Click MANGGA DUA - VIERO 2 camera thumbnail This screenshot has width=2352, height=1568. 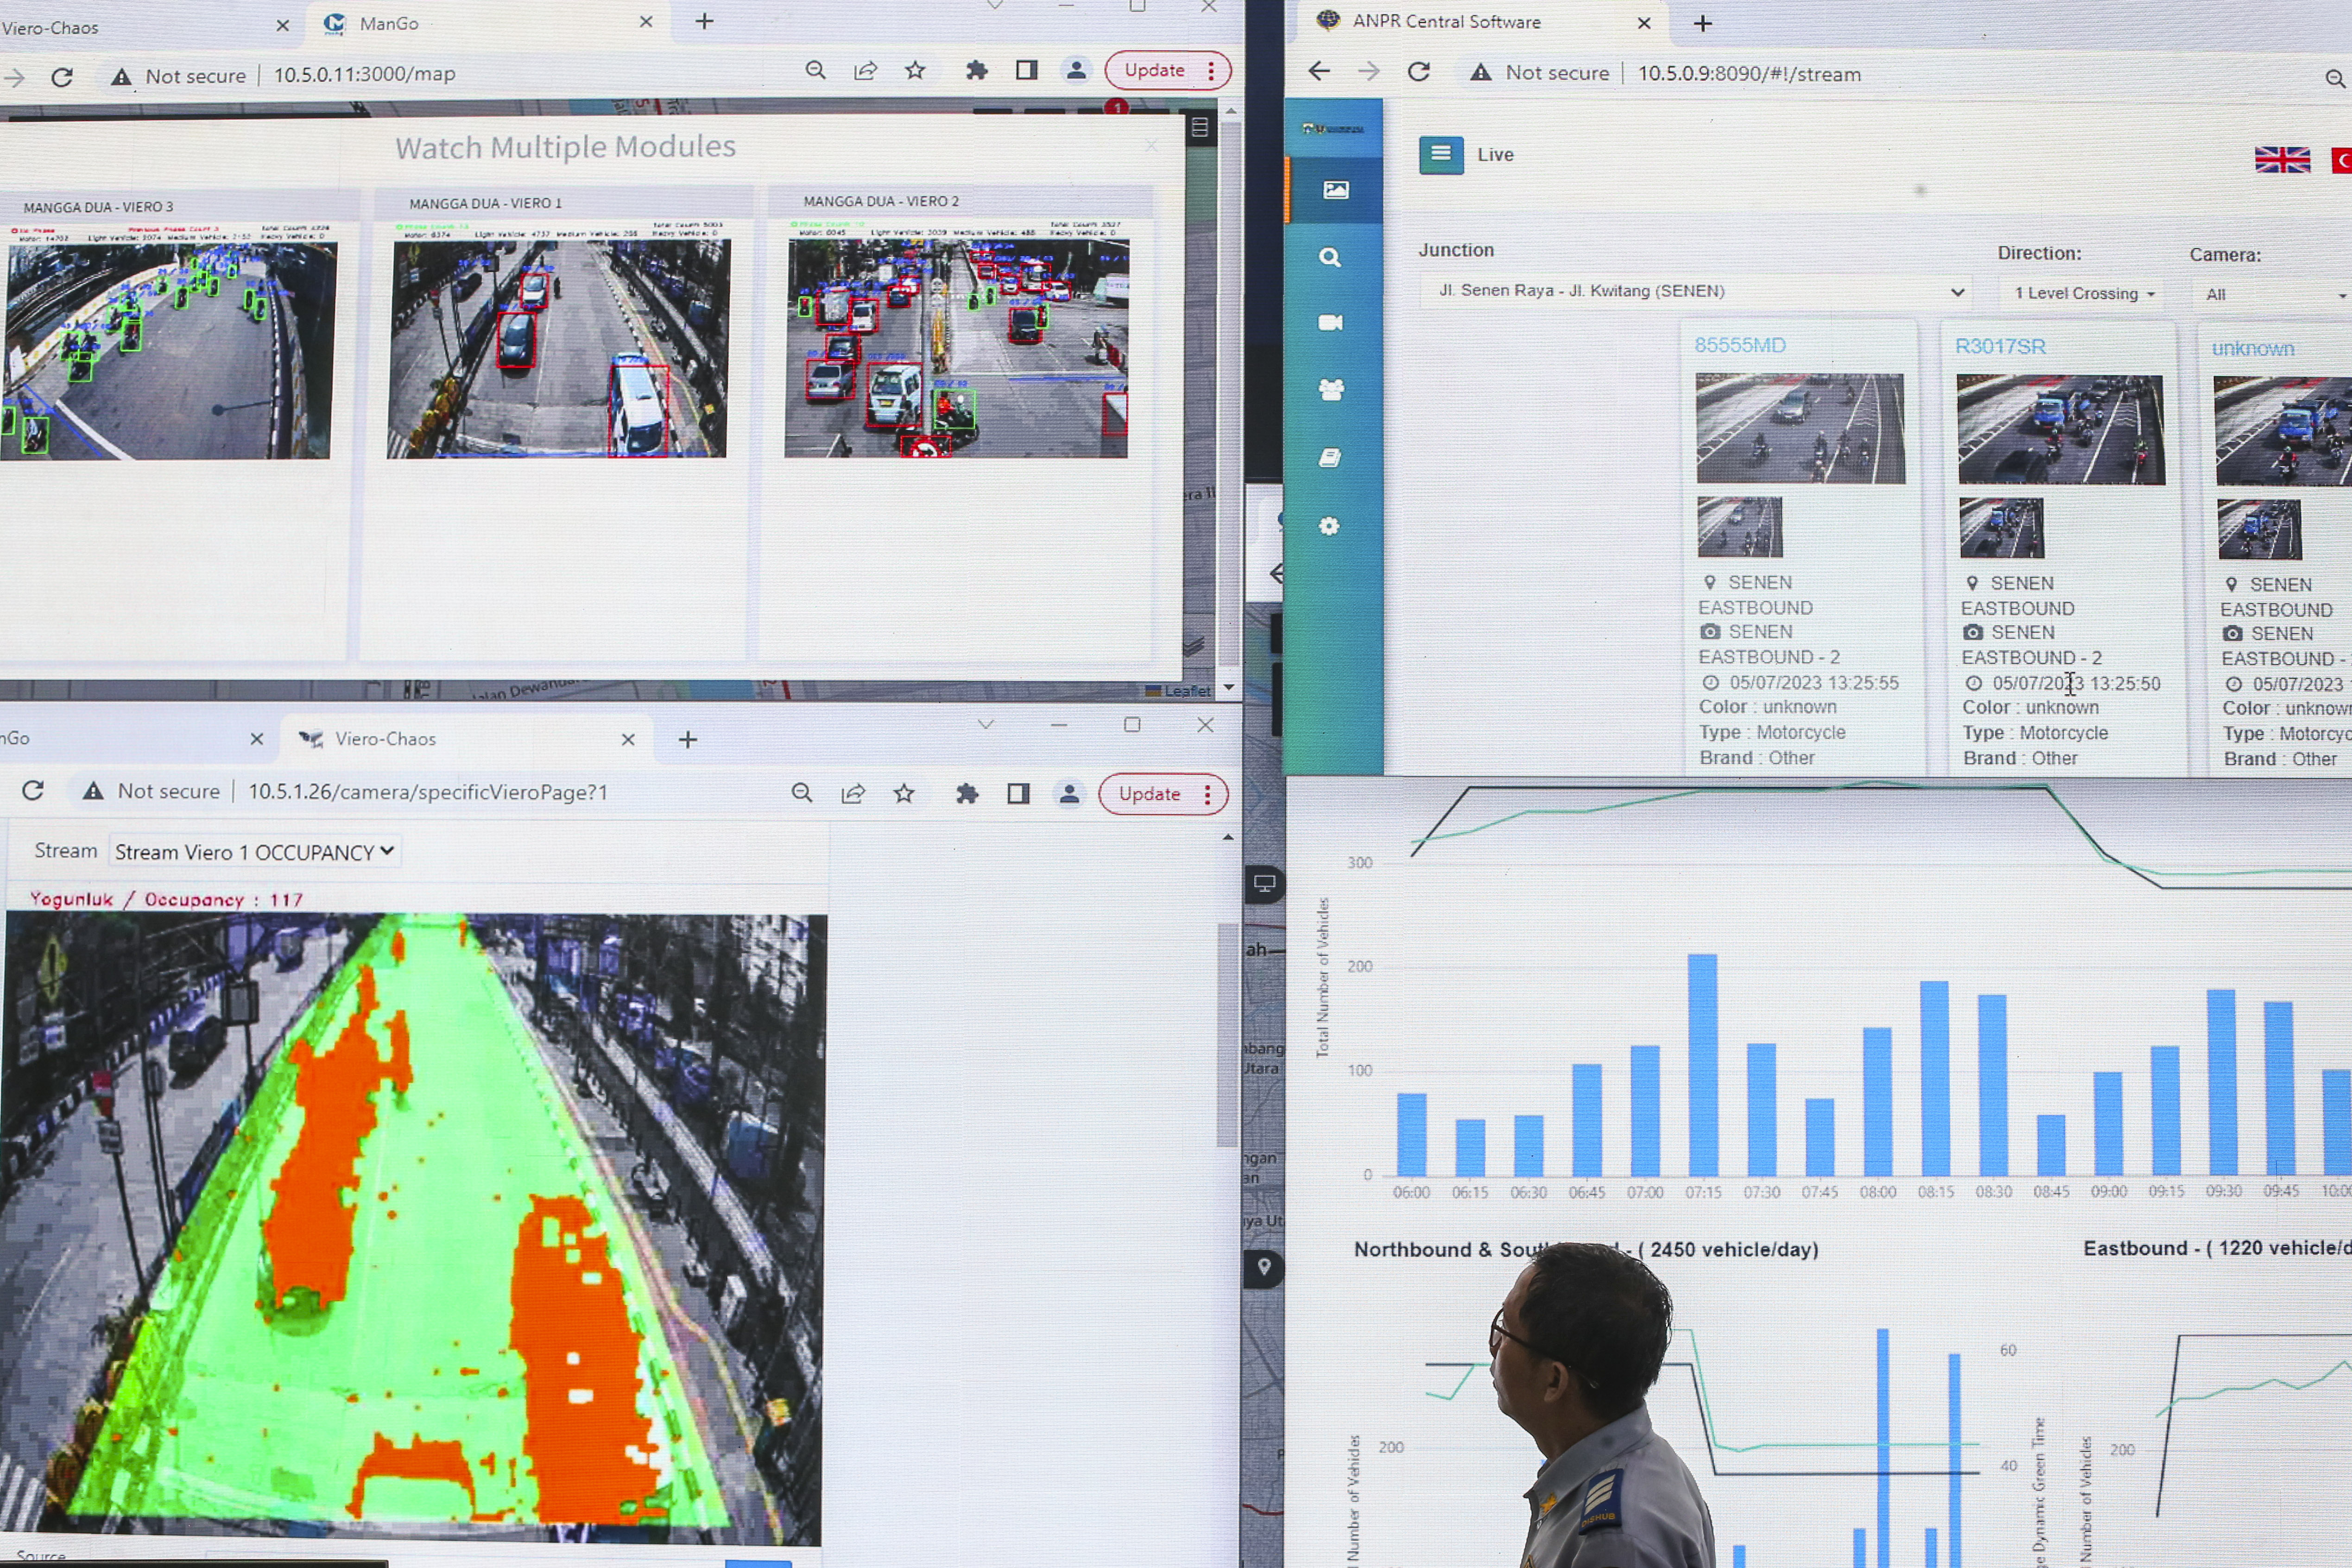[956, 347]
